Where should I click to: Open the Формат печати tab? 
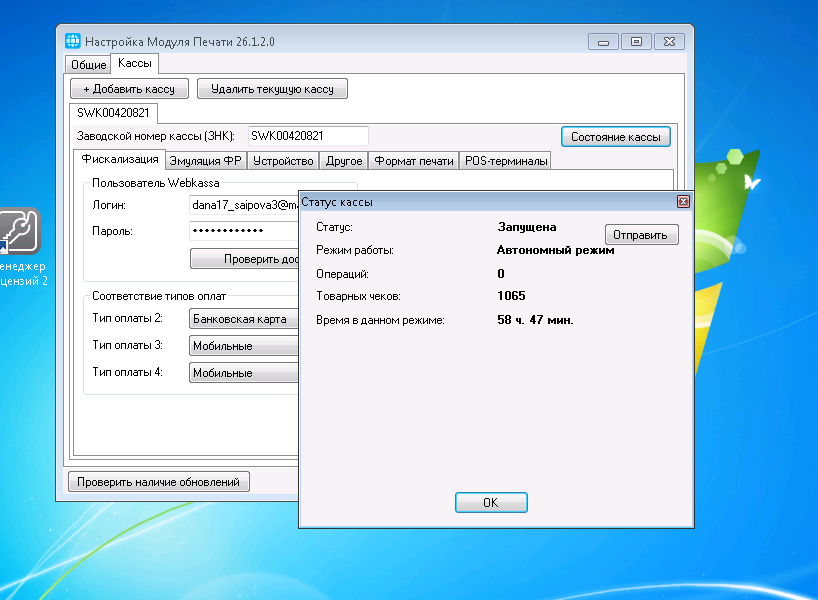pyautogui.click(x=414, y=161)
